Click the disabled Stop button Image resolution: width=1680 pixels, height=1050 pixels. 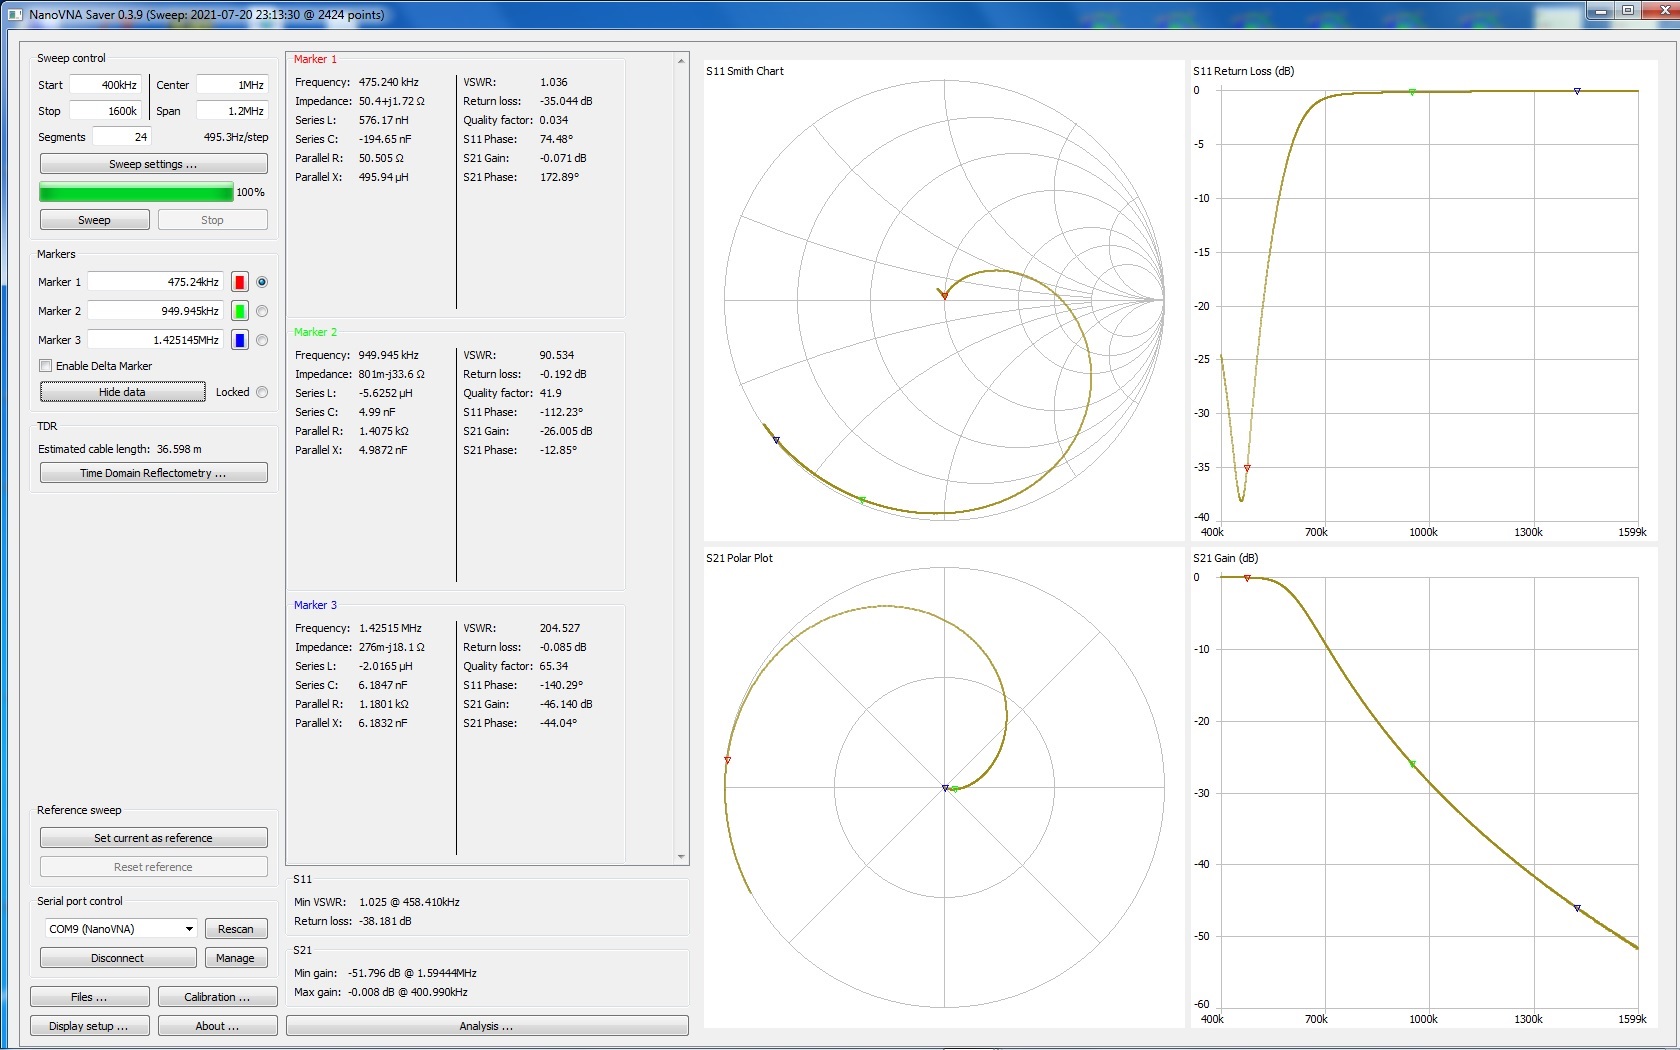pos(212,220)
